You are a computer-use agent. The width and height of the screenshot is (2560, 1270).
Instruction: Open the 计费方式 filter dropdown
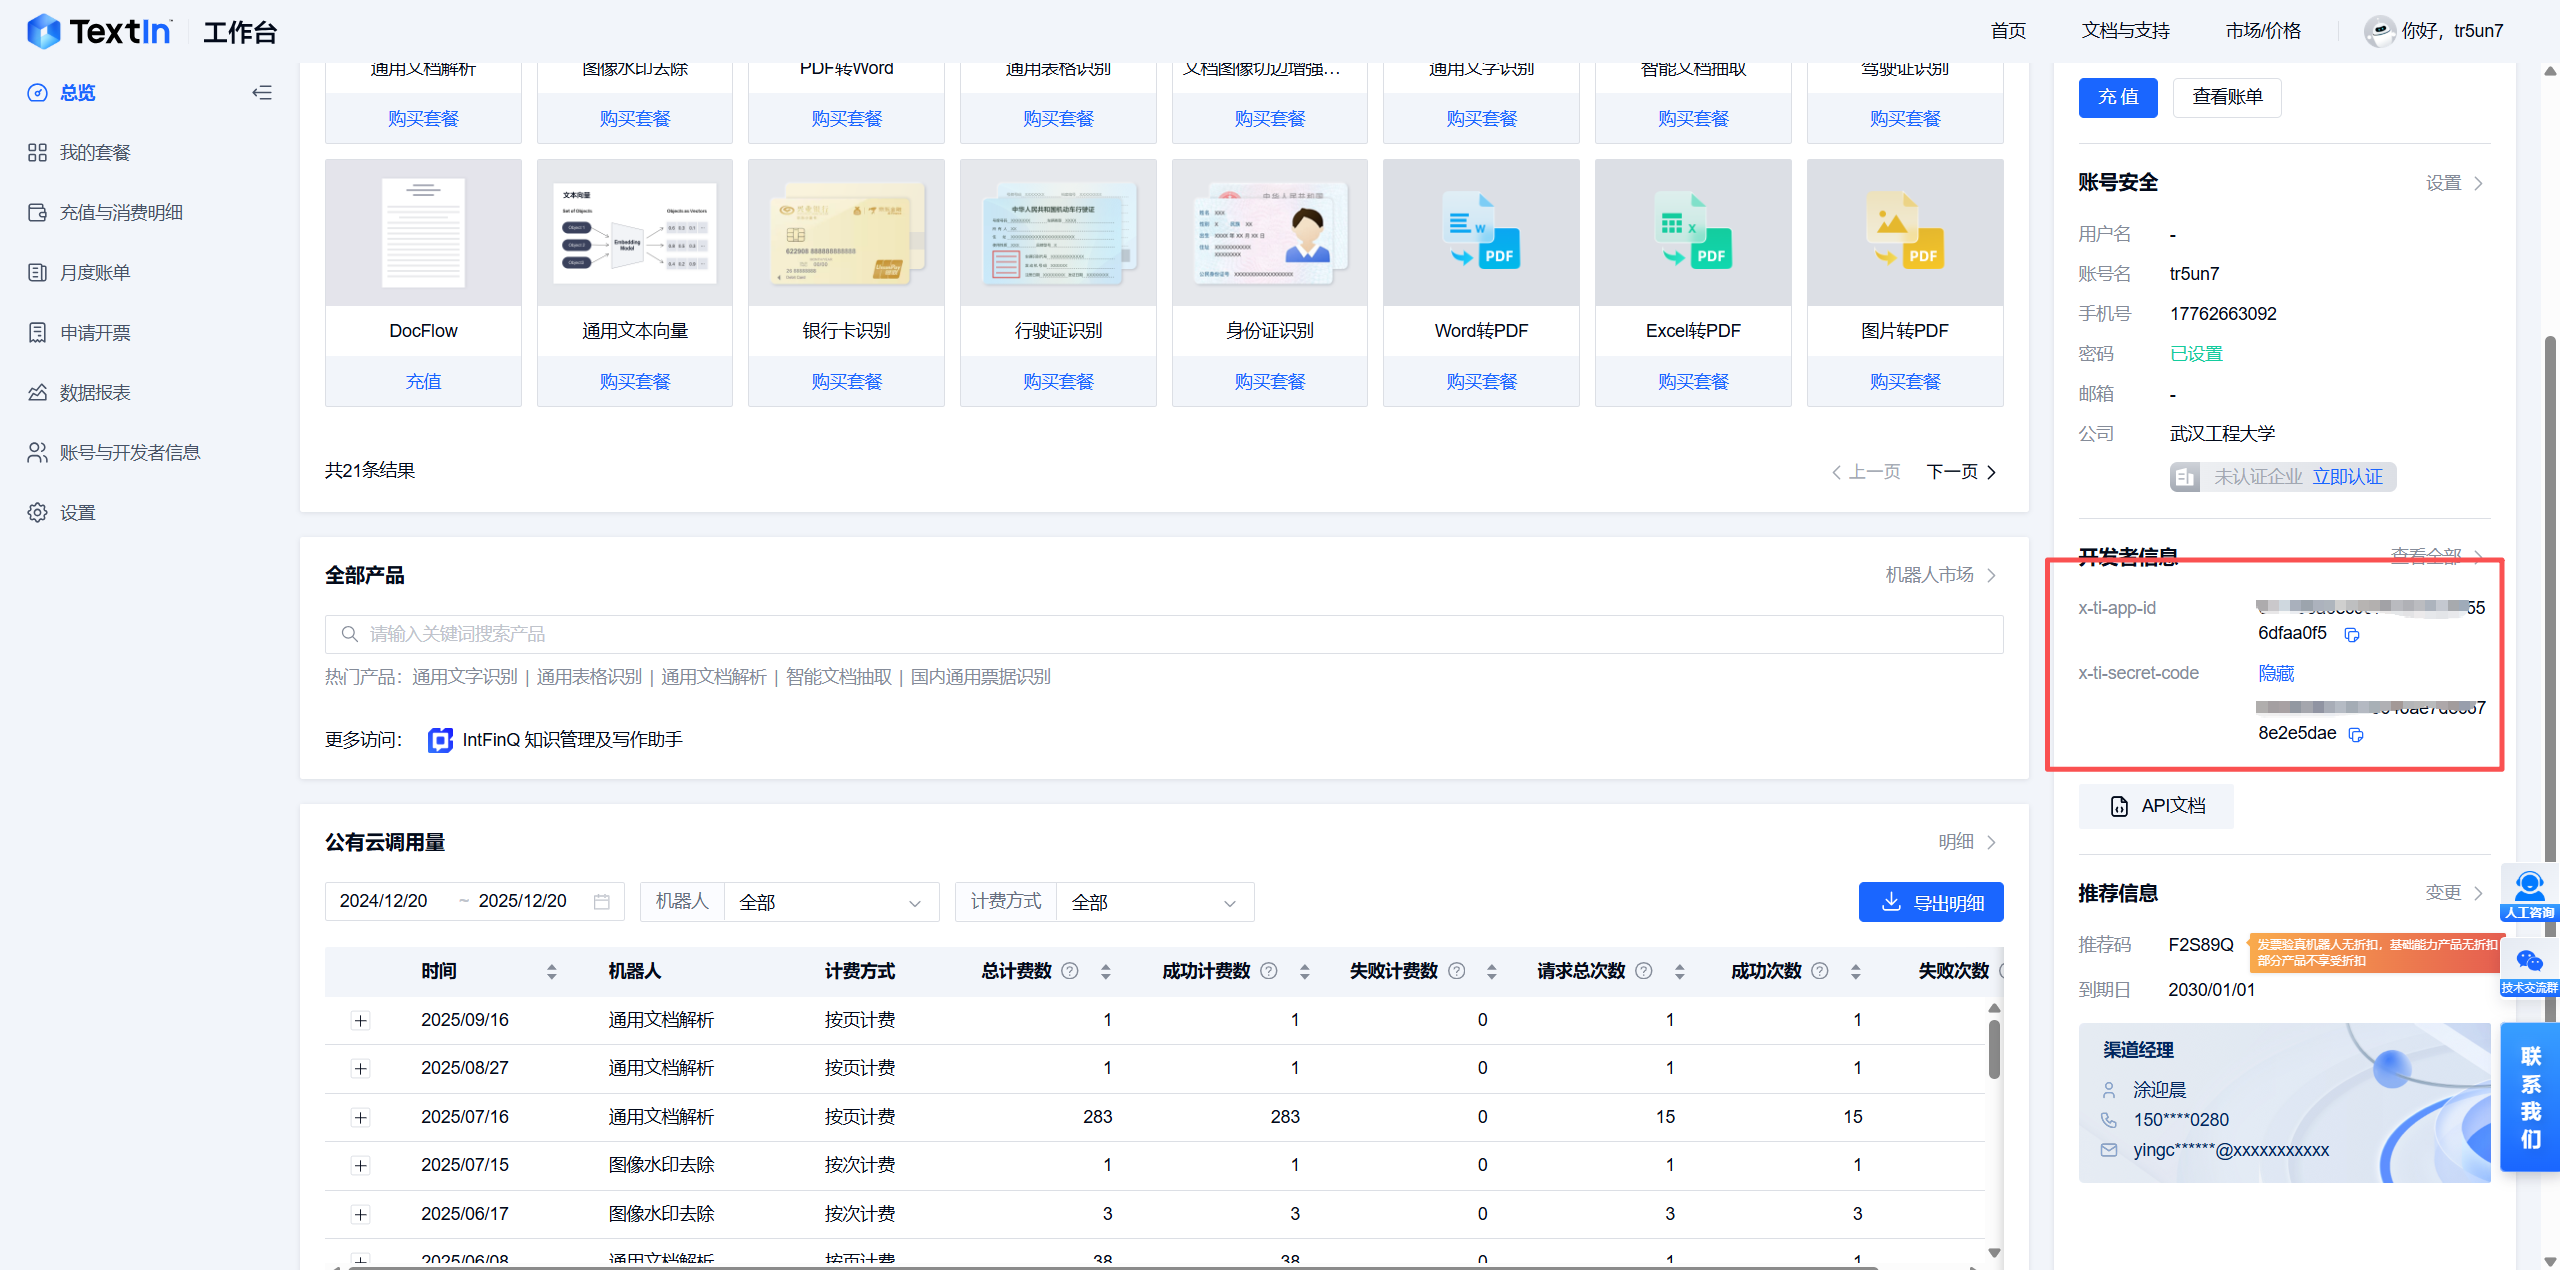[x=1153, y=903]
